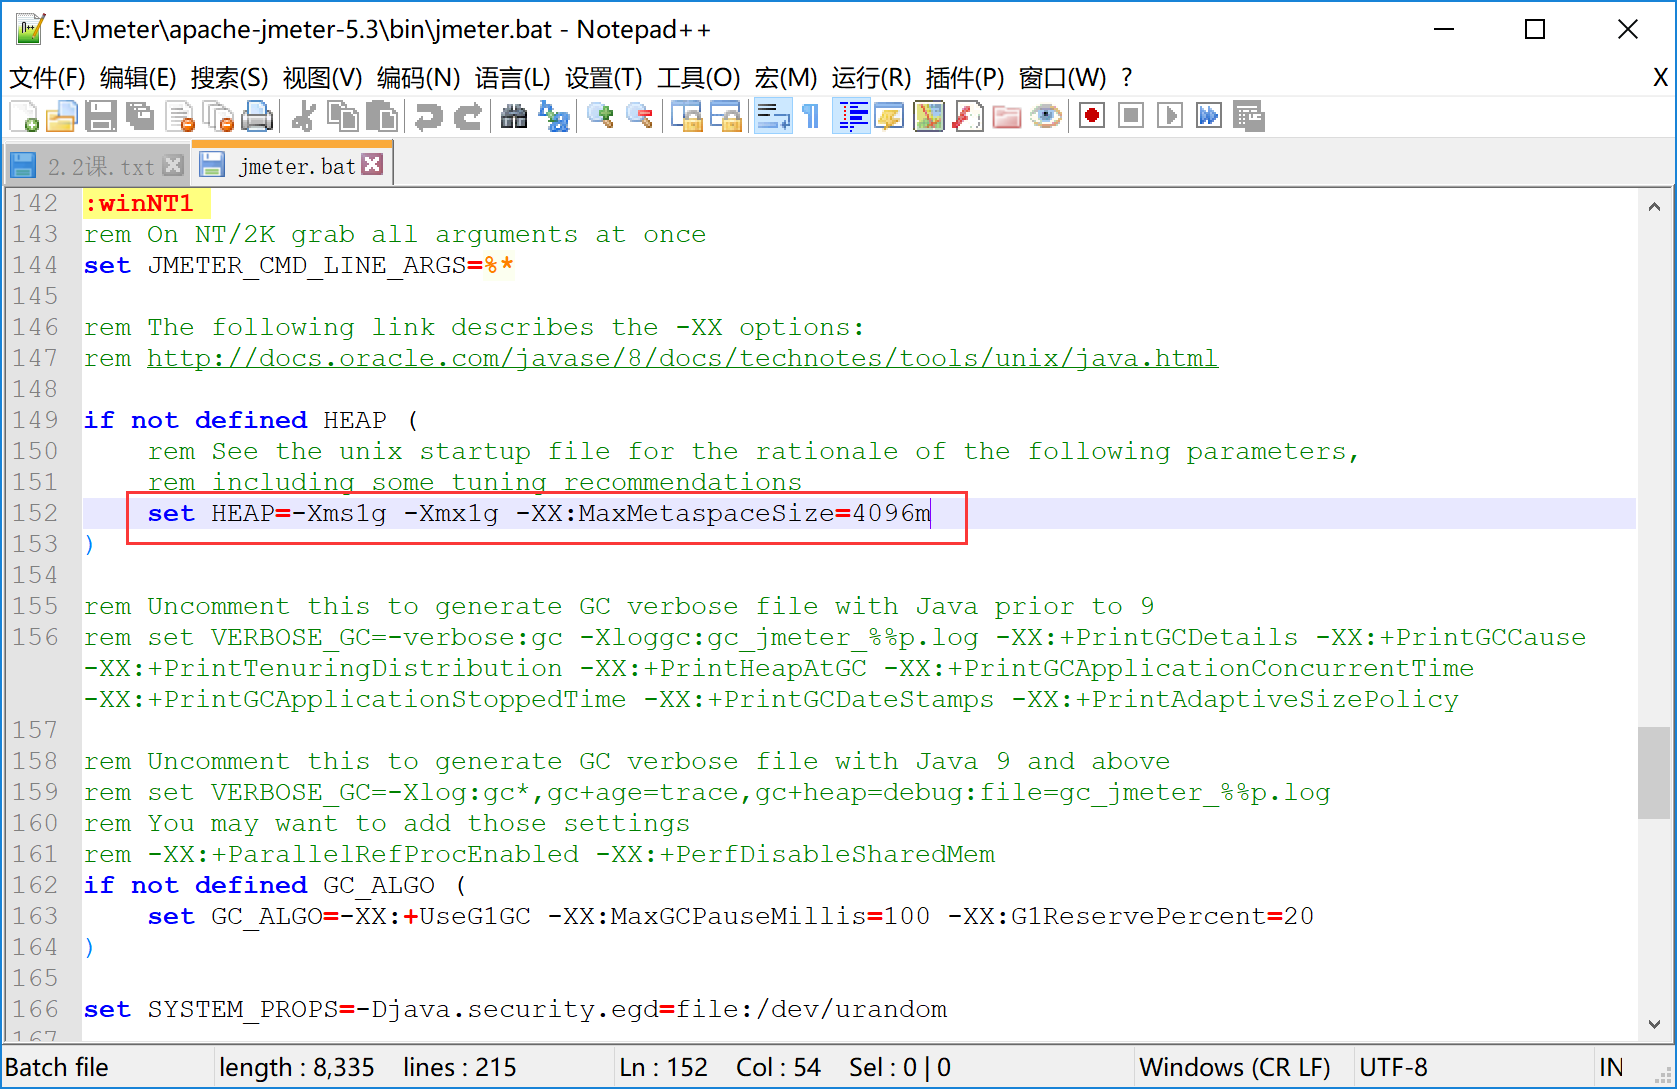Close document with menu bar X

pyautogui.click(x=1660, y=77)
